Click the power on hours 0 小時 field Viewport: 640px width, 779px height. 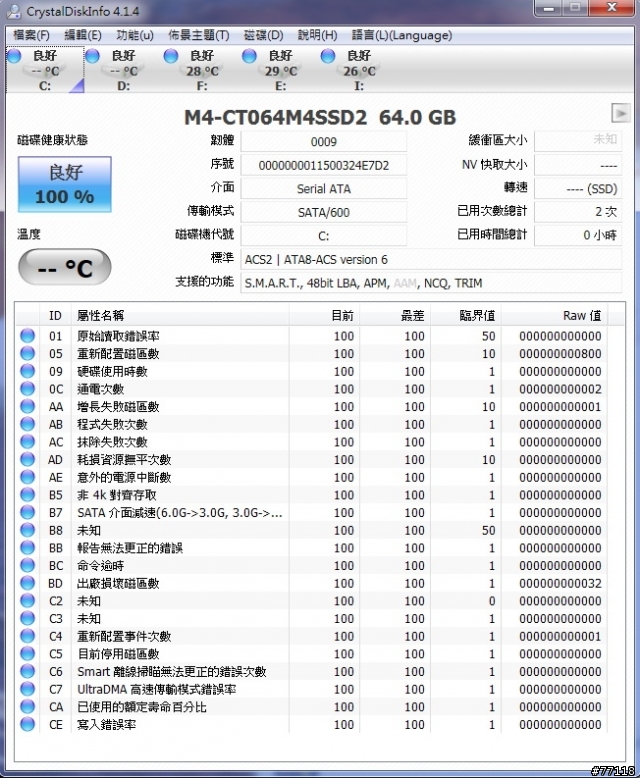577,235
